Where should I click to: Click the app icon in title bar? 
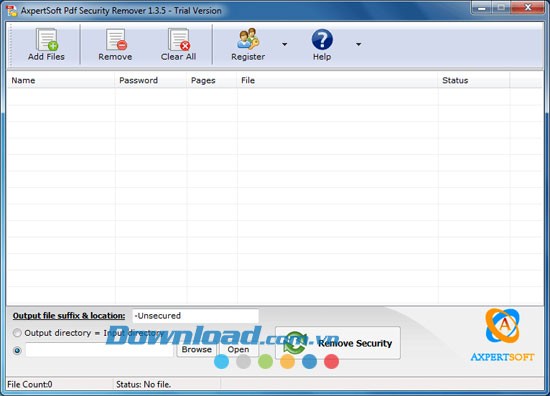coord(12,11)
